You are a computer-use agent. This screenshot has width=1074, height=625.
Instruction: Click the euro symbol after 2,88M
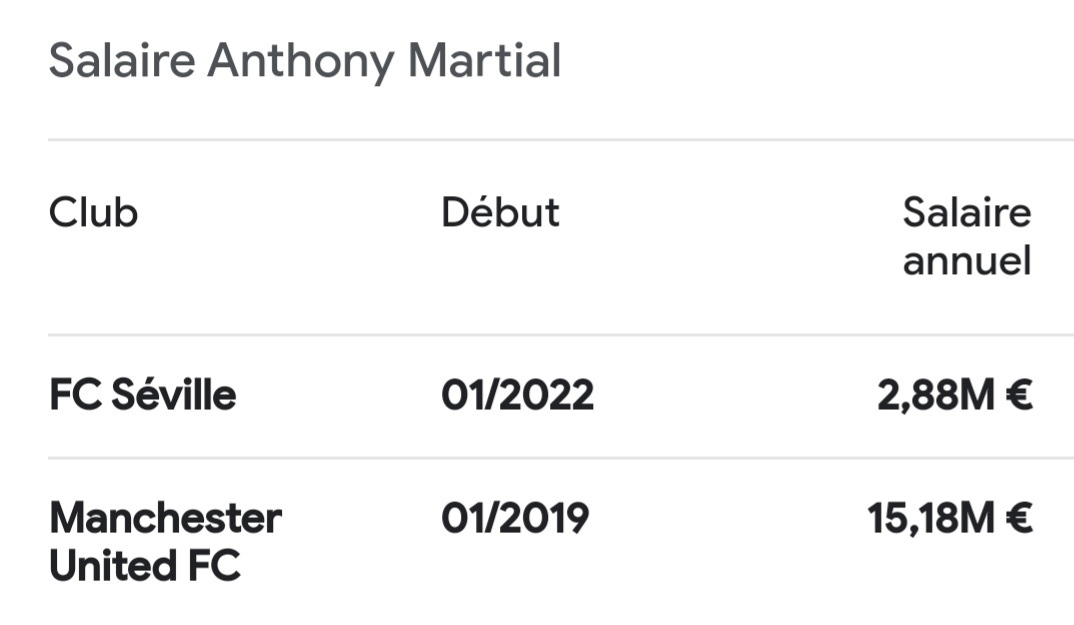[x=1019, y=395]
